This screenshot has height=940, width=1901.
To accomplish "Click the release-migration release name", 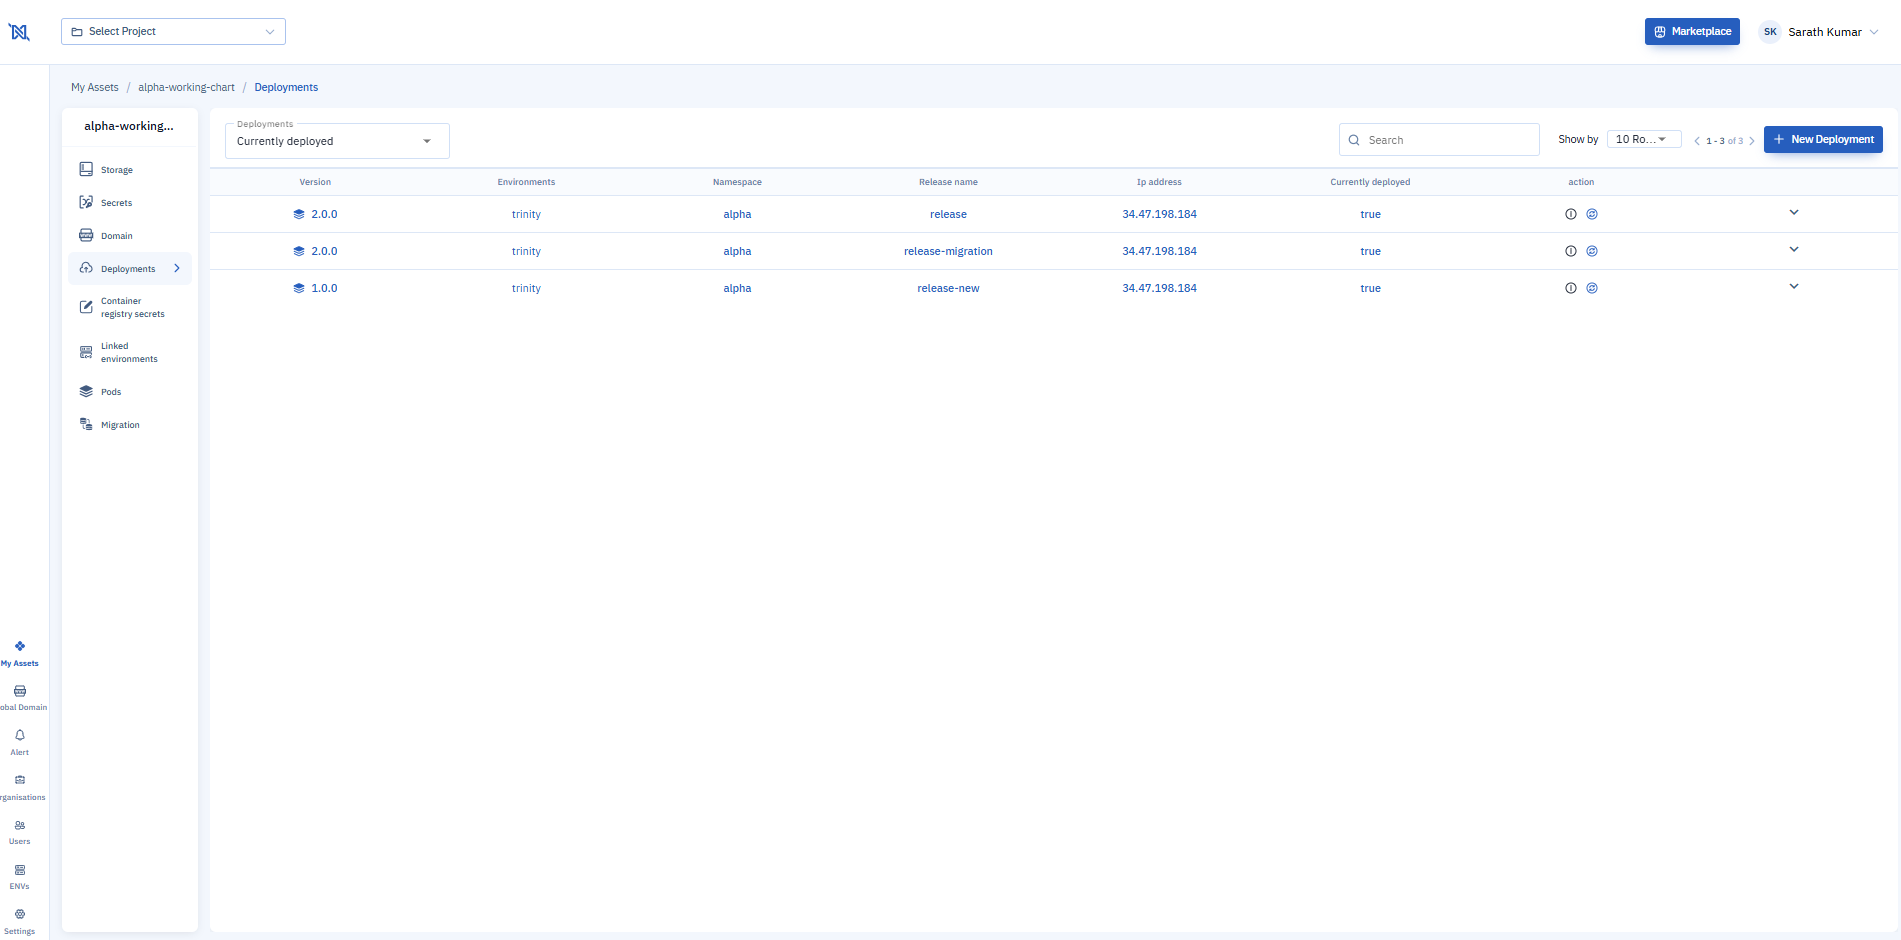I will (x=948, y=251).
